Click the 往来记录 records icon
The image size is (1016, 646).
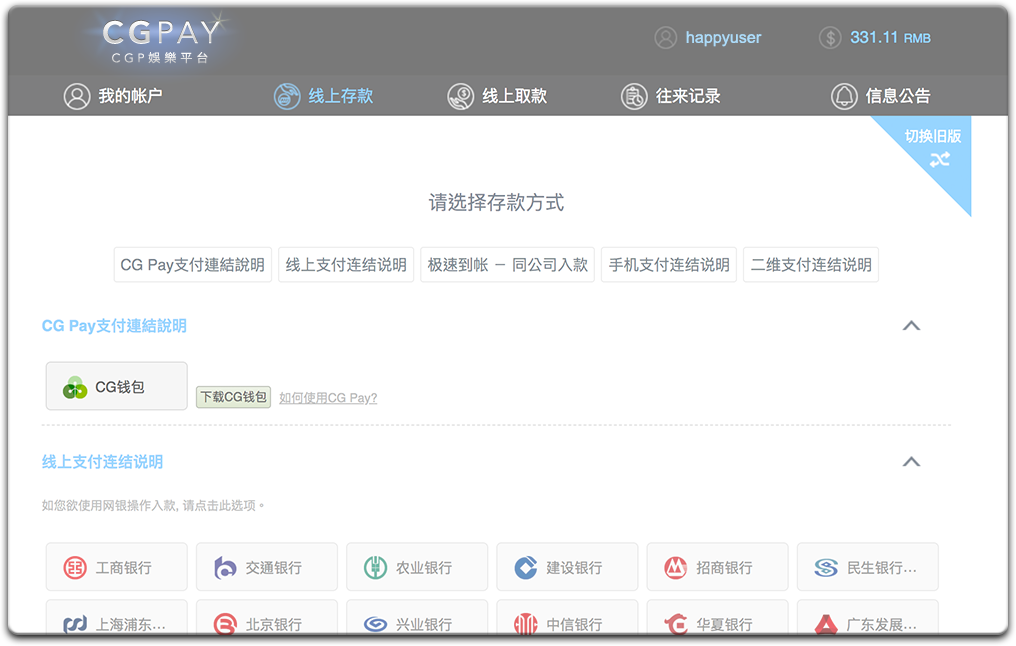click(634, 96)
